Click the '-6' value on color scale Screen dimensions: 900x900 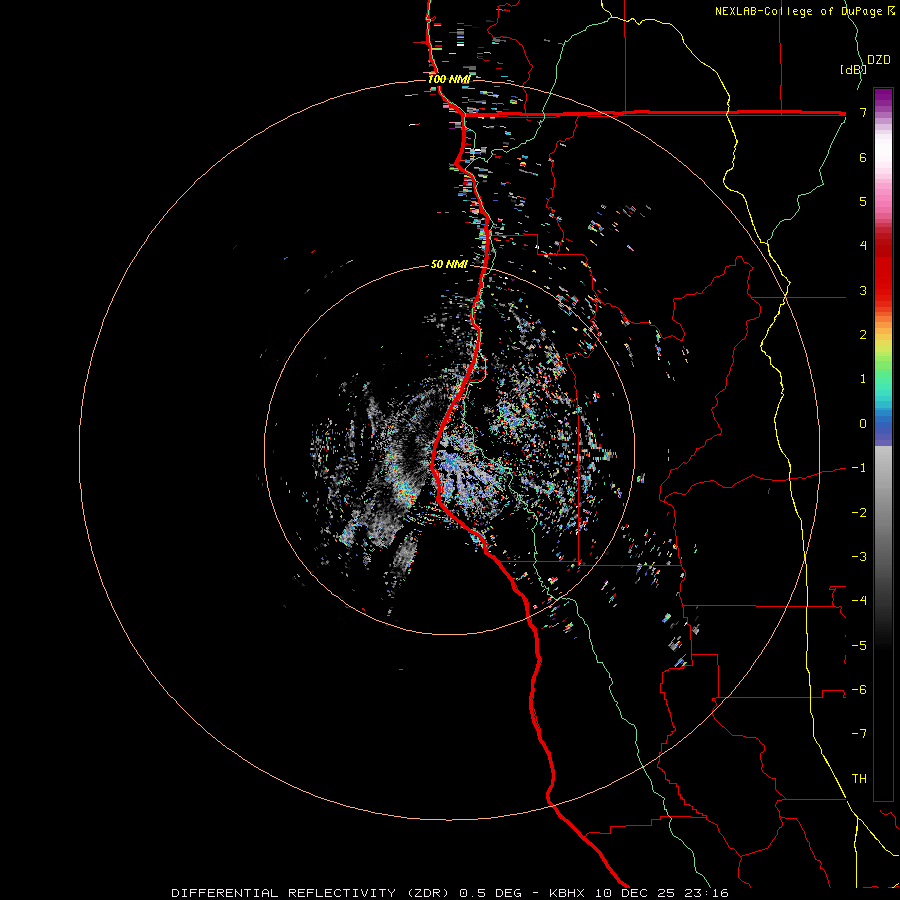[859, 690]
